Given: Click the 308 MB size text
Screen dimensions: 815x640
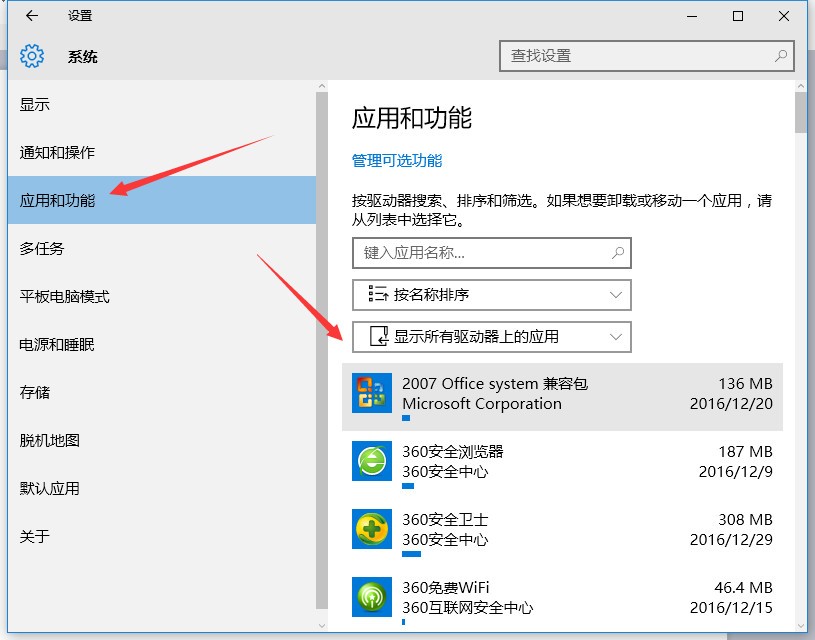Looking at the screenshot, I should pyautogui.click(x=745, y=519).
